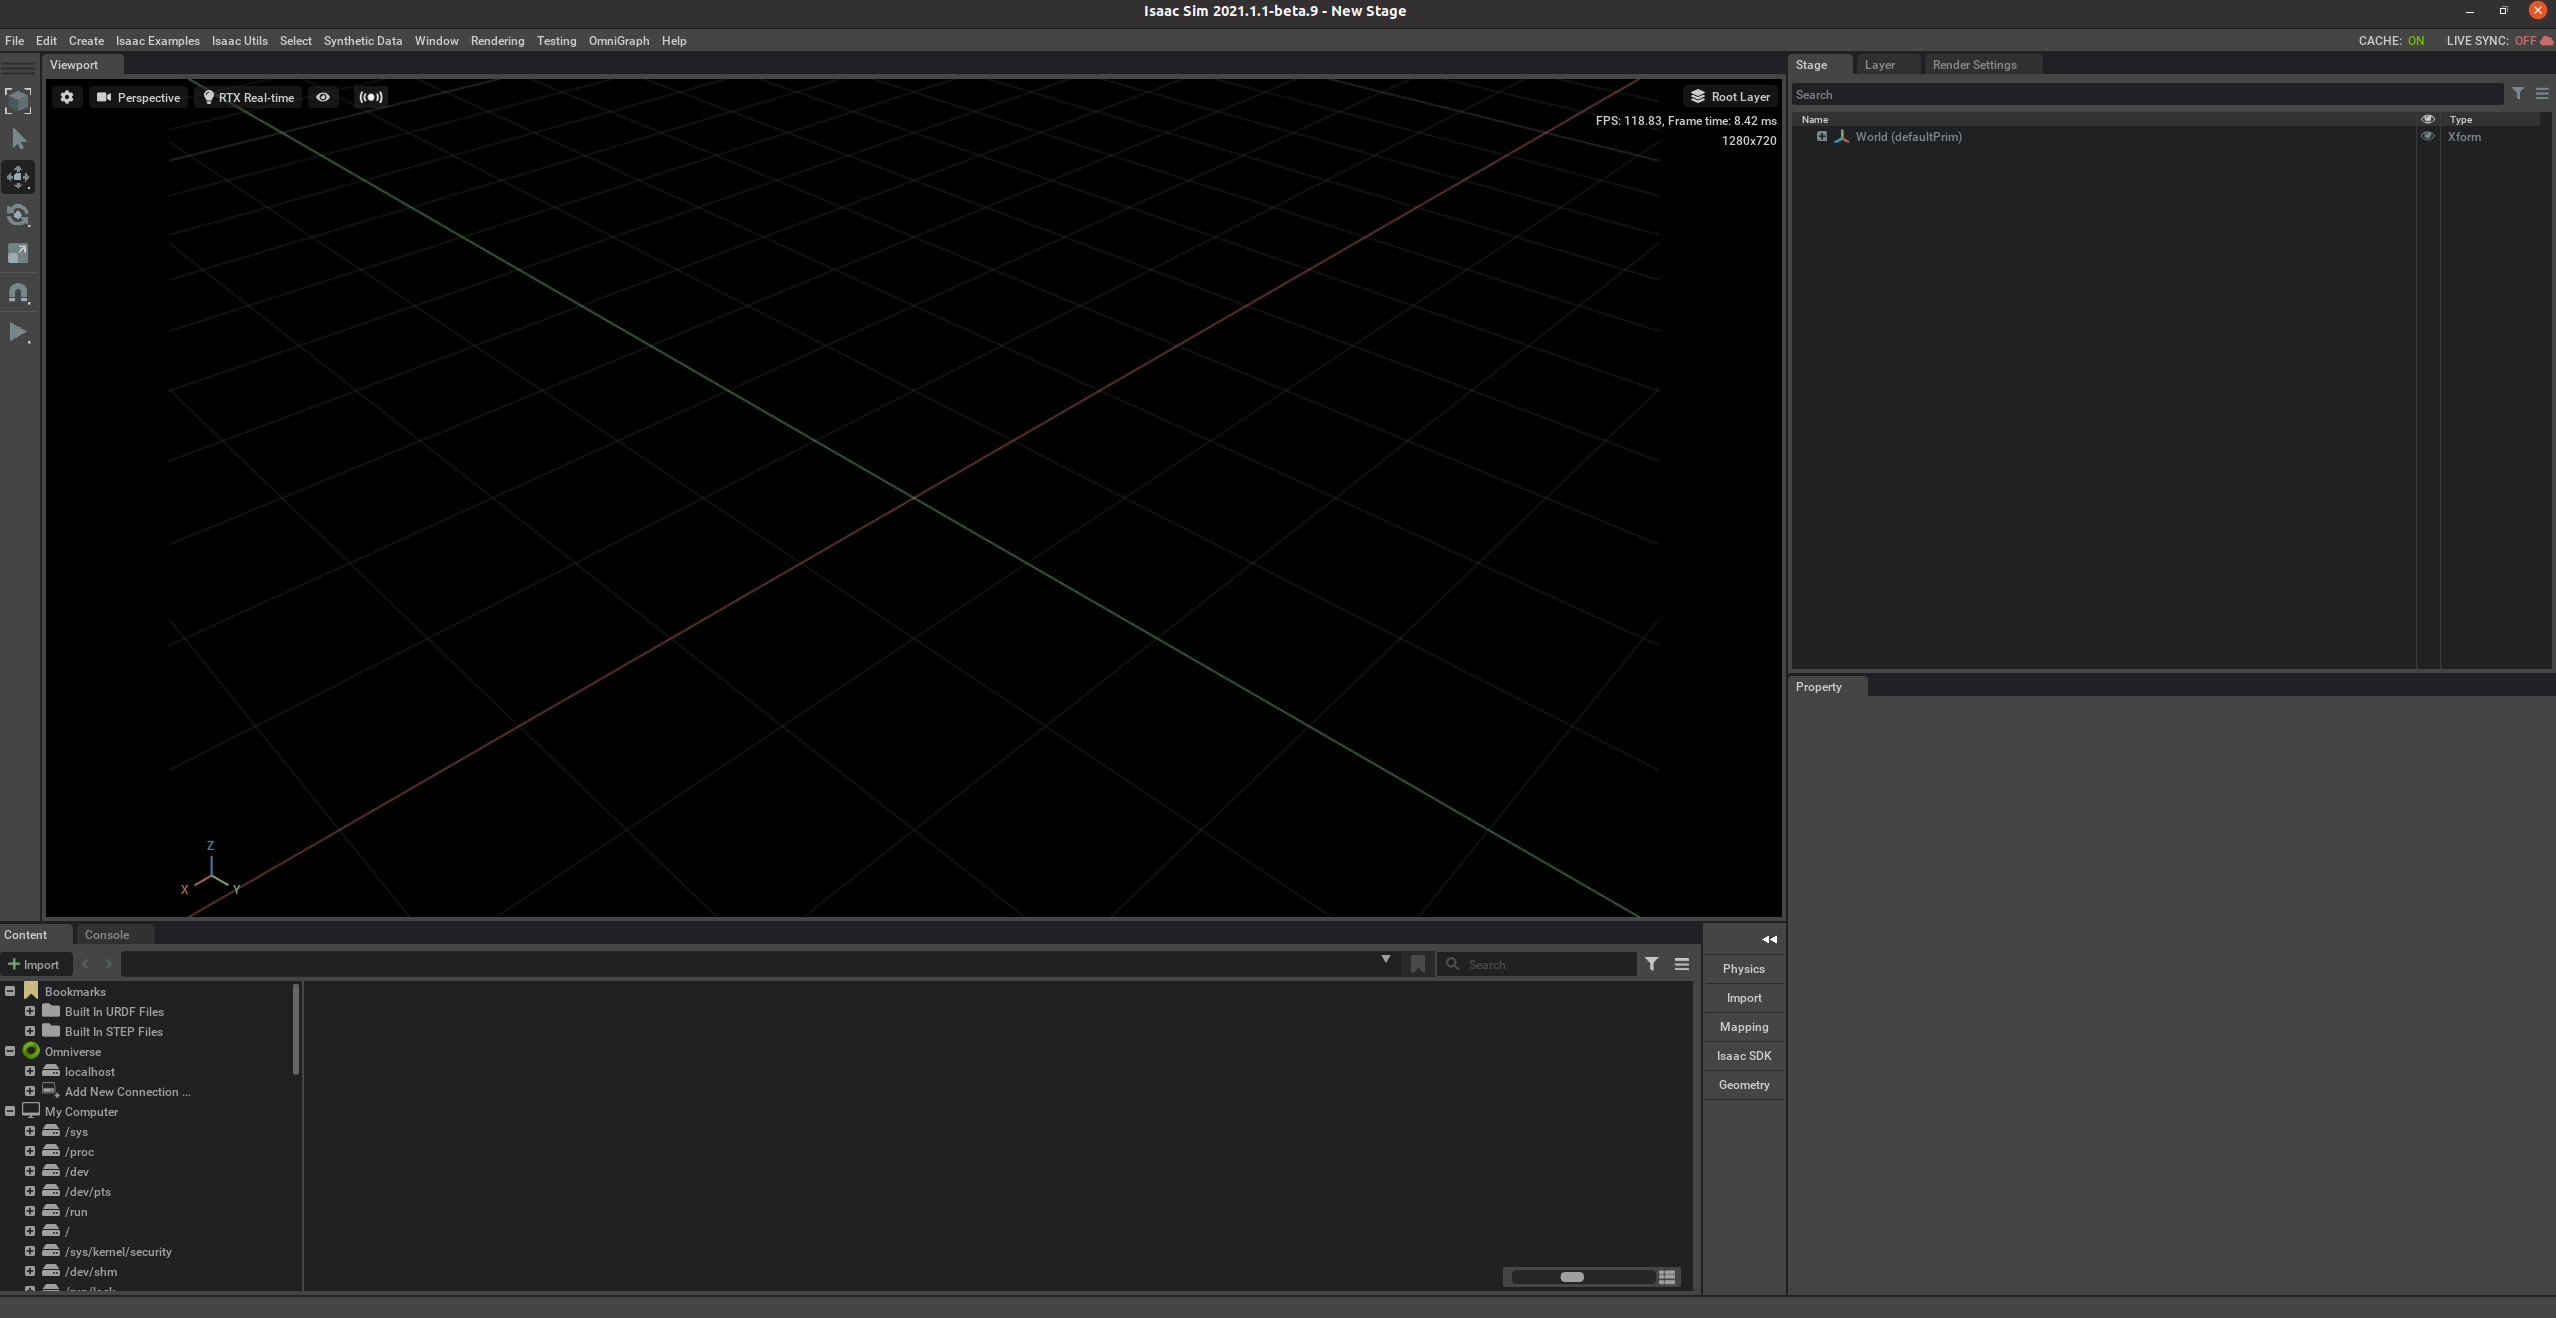Toggle visibility eye for World prim
Screen dimensions: 2556x1318
pos(2427,137)
